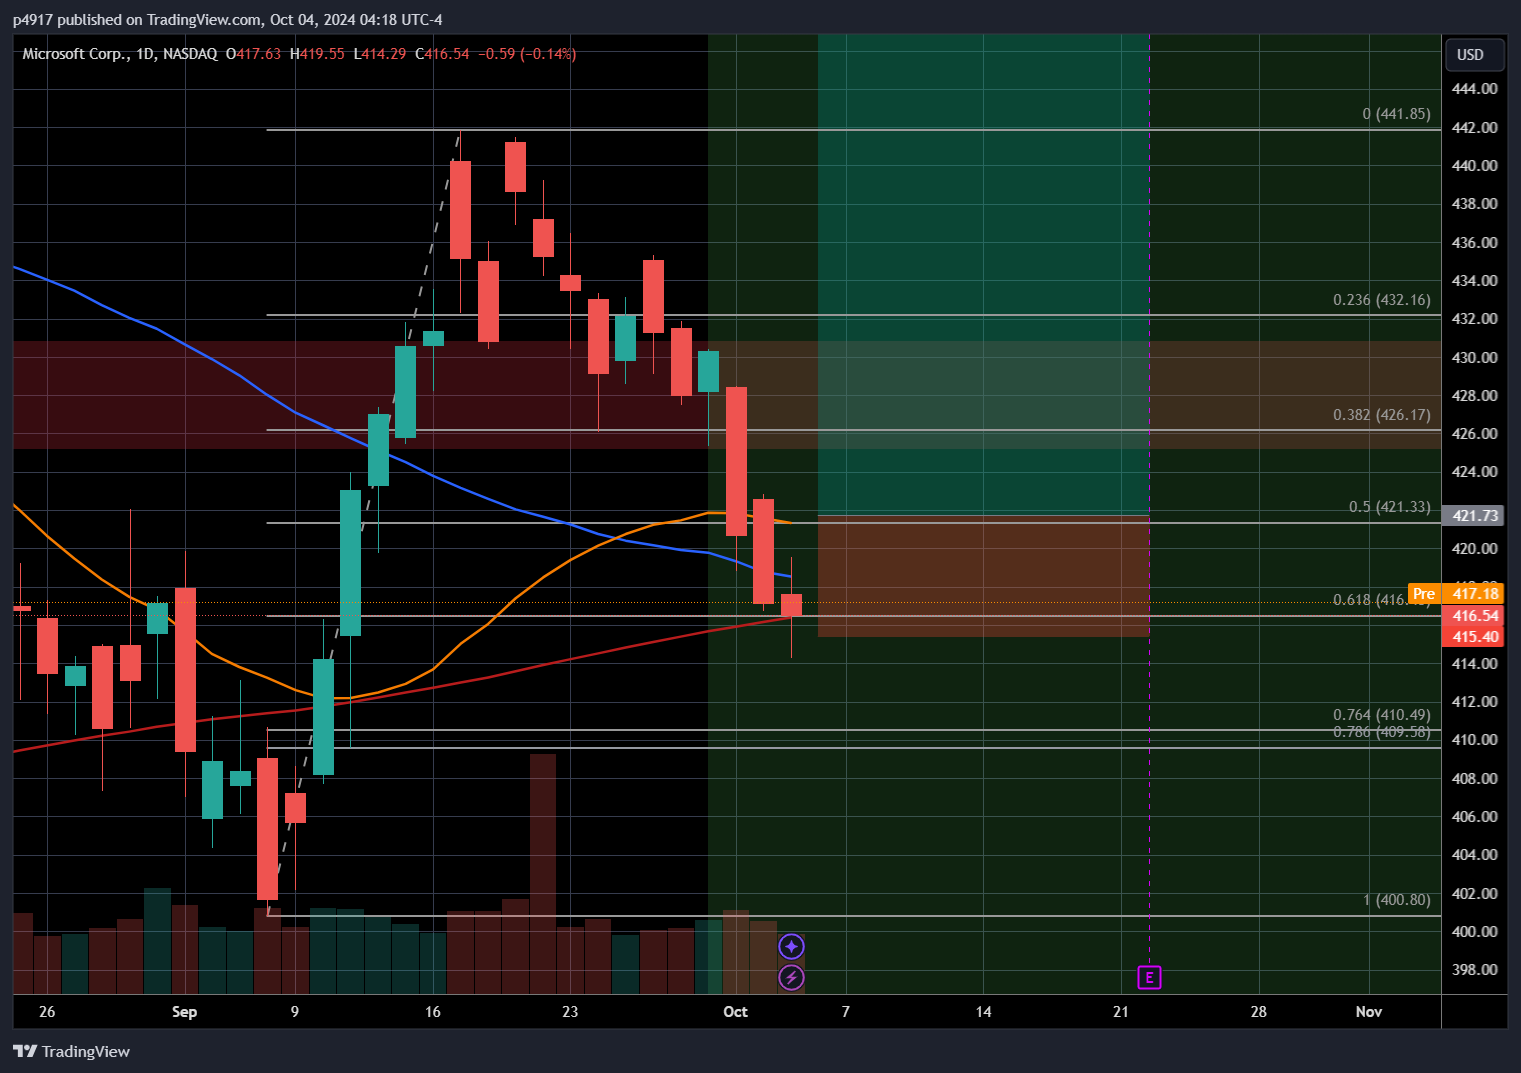Screen dimensions: 1521x1073
Task: Select the 0 (441.85) Fibonacci label
Action: click(x=1396, y=114)
